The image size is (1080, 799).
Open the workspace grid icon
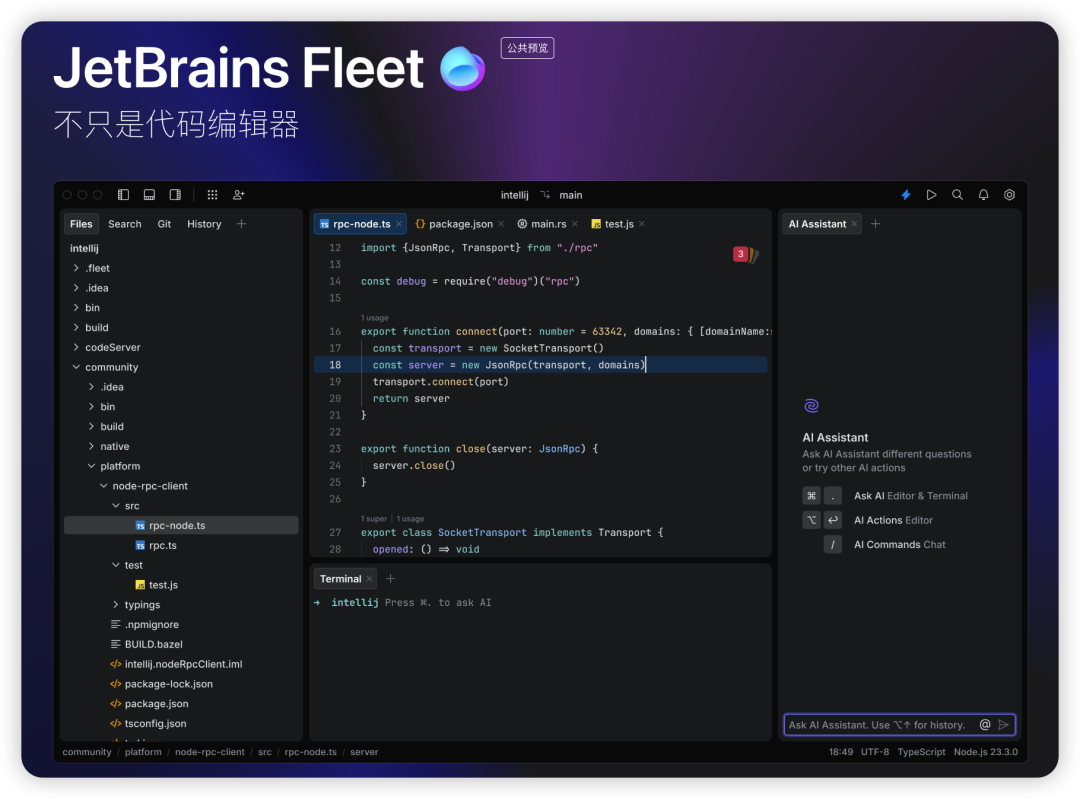tap(211, 194)
